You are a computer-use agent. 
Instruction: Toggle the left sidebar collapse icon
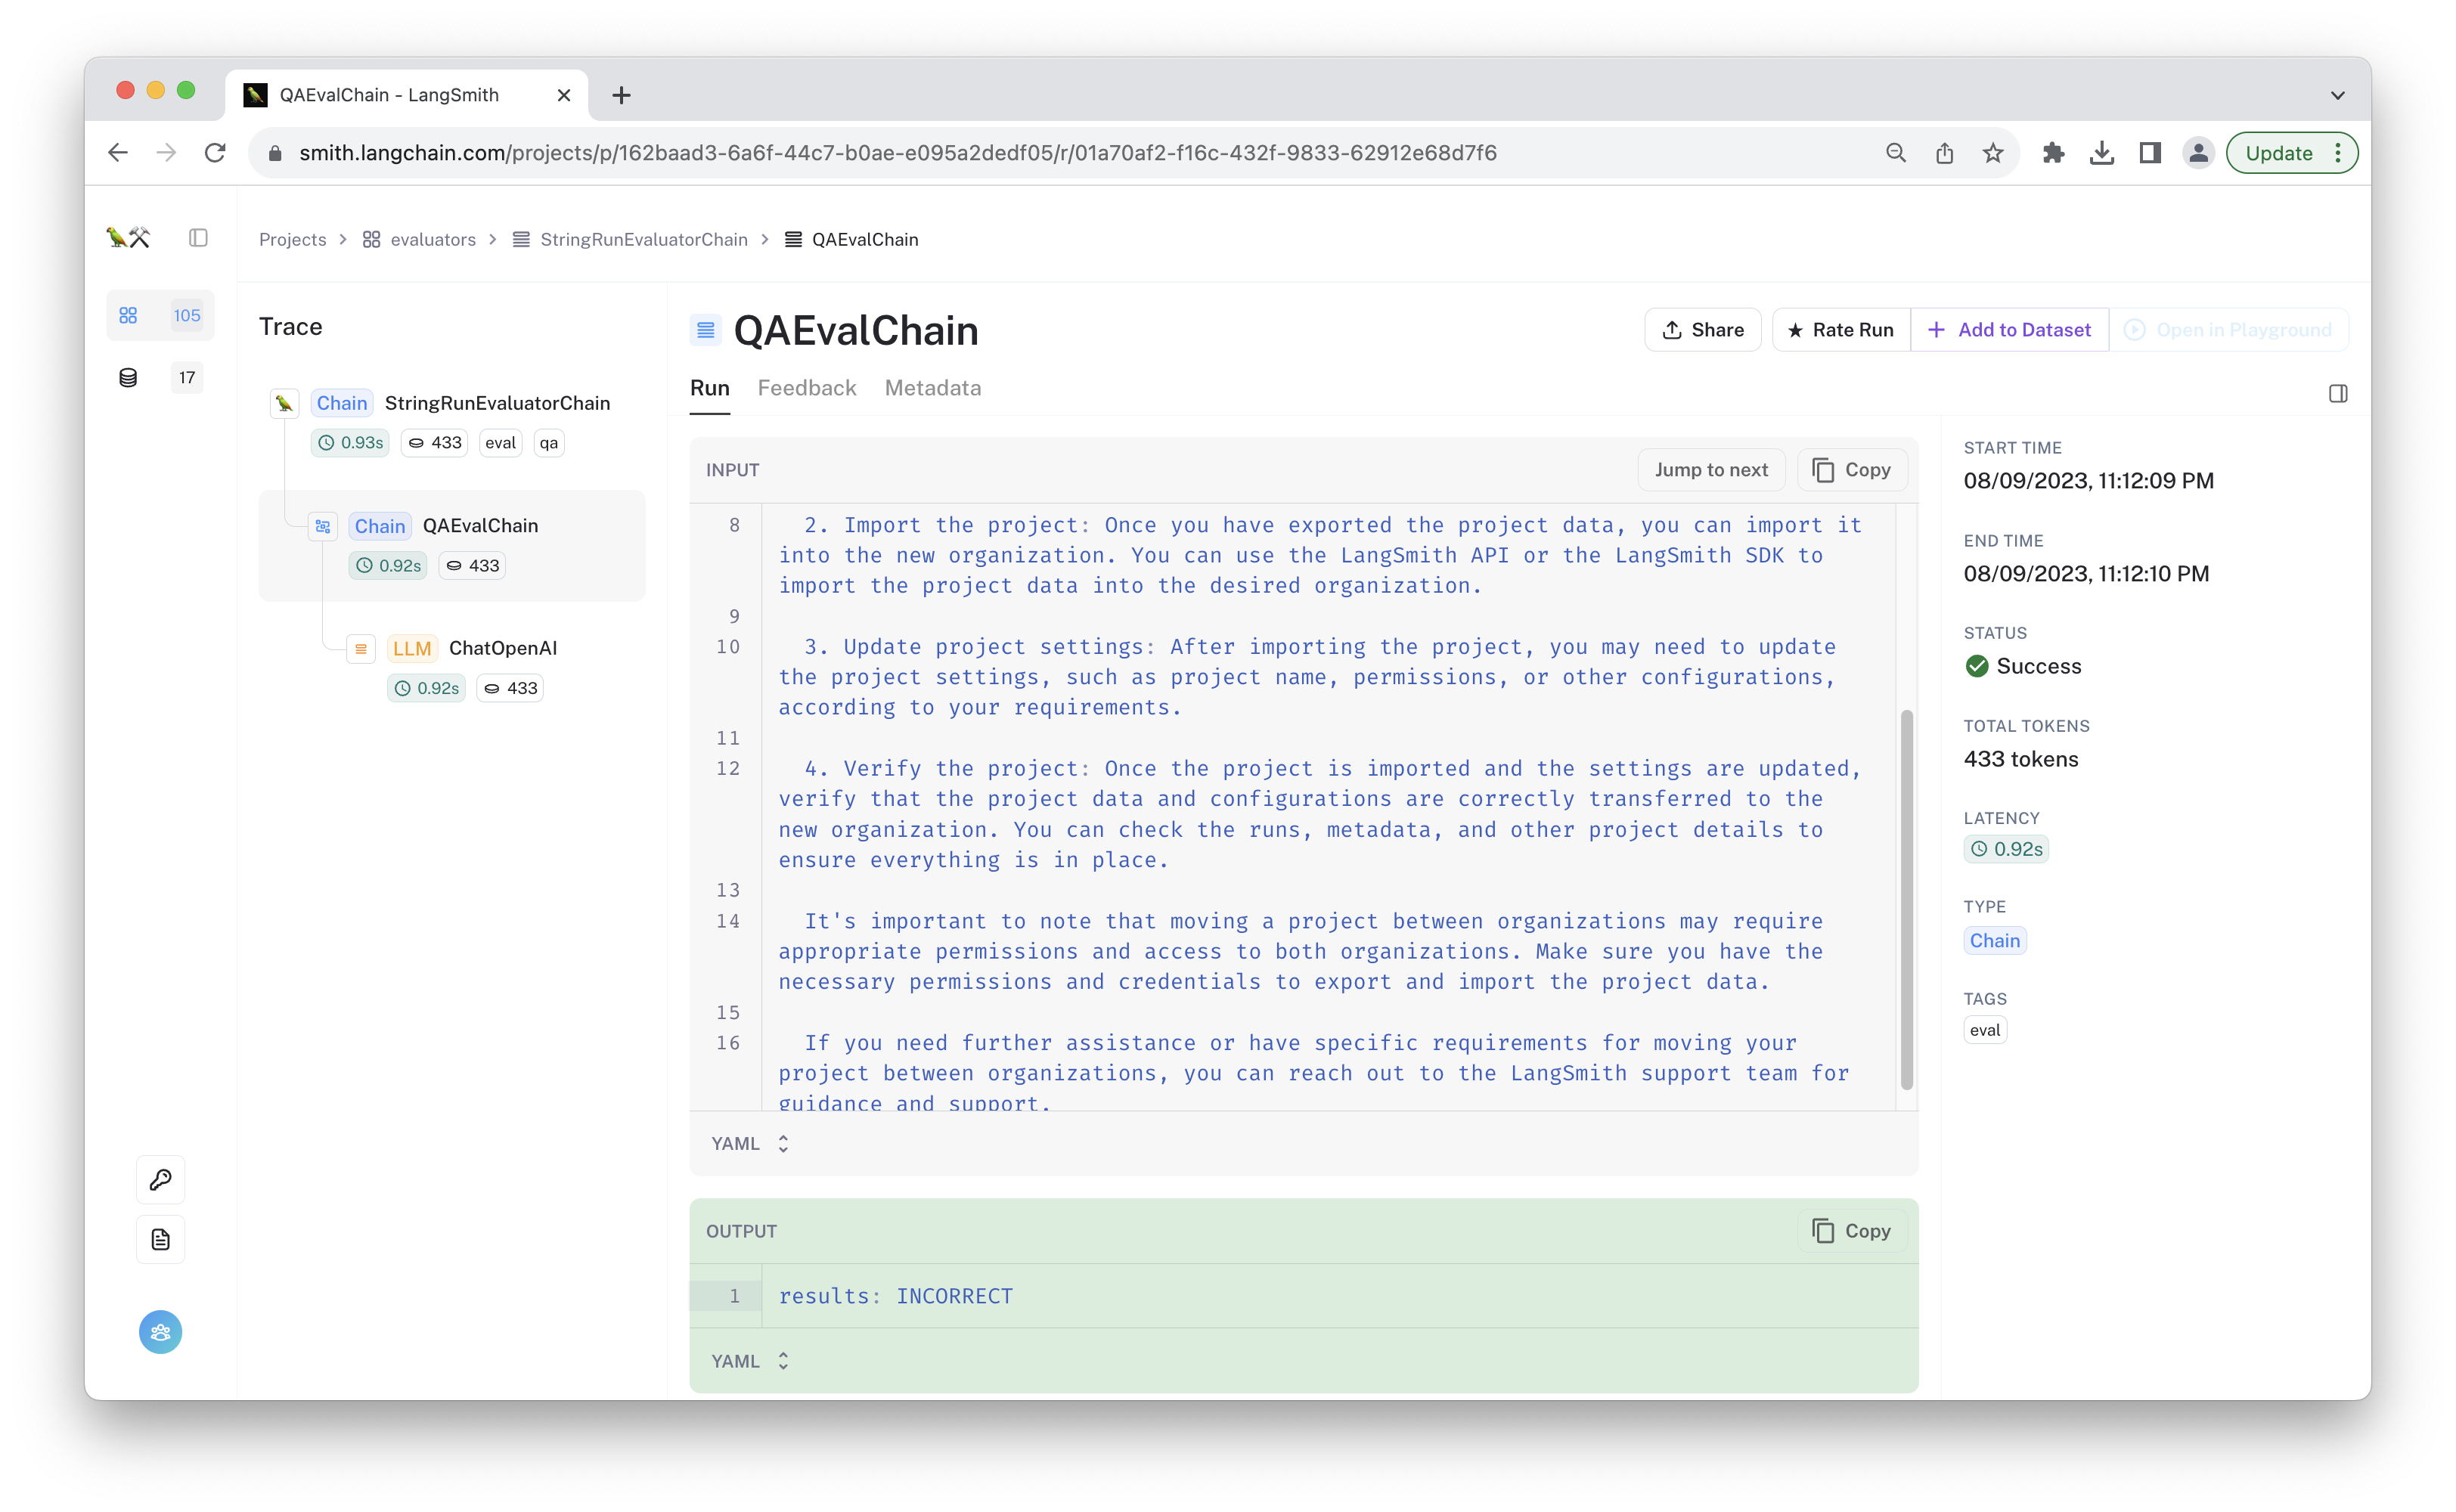coord(198,238)
